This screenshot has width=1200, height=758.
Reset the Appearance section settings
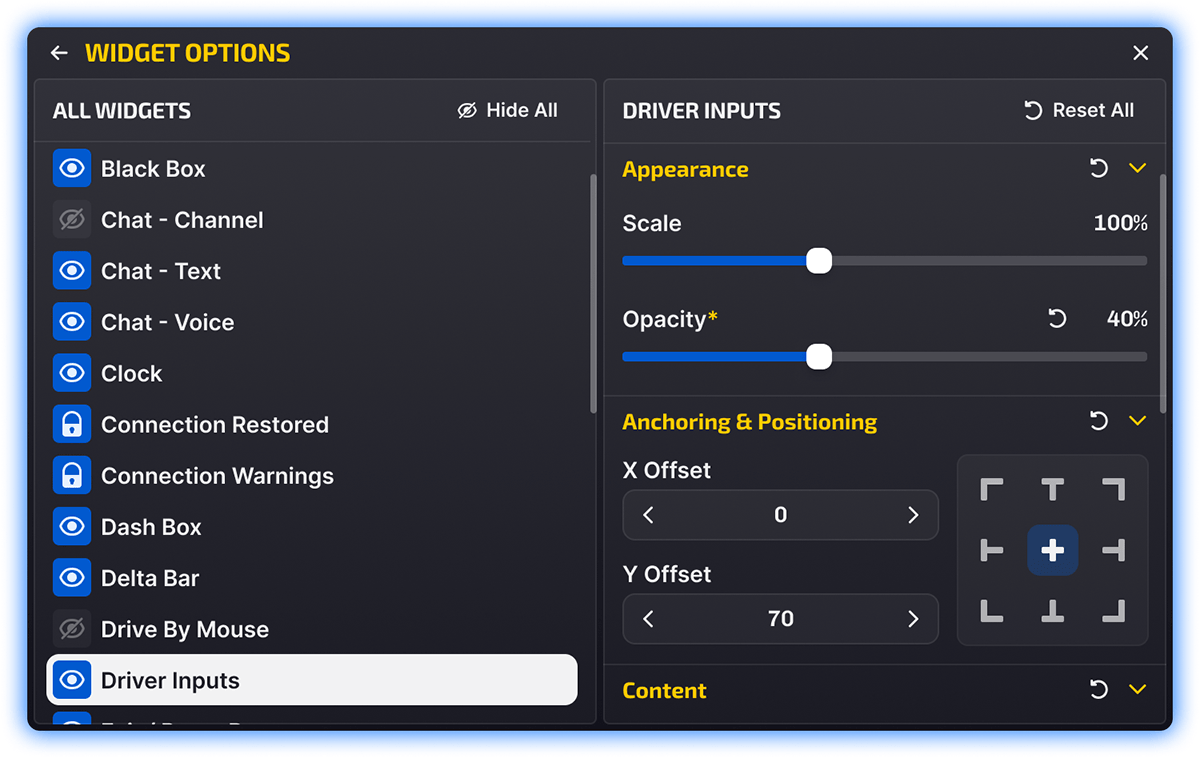tap(1099, 169)
